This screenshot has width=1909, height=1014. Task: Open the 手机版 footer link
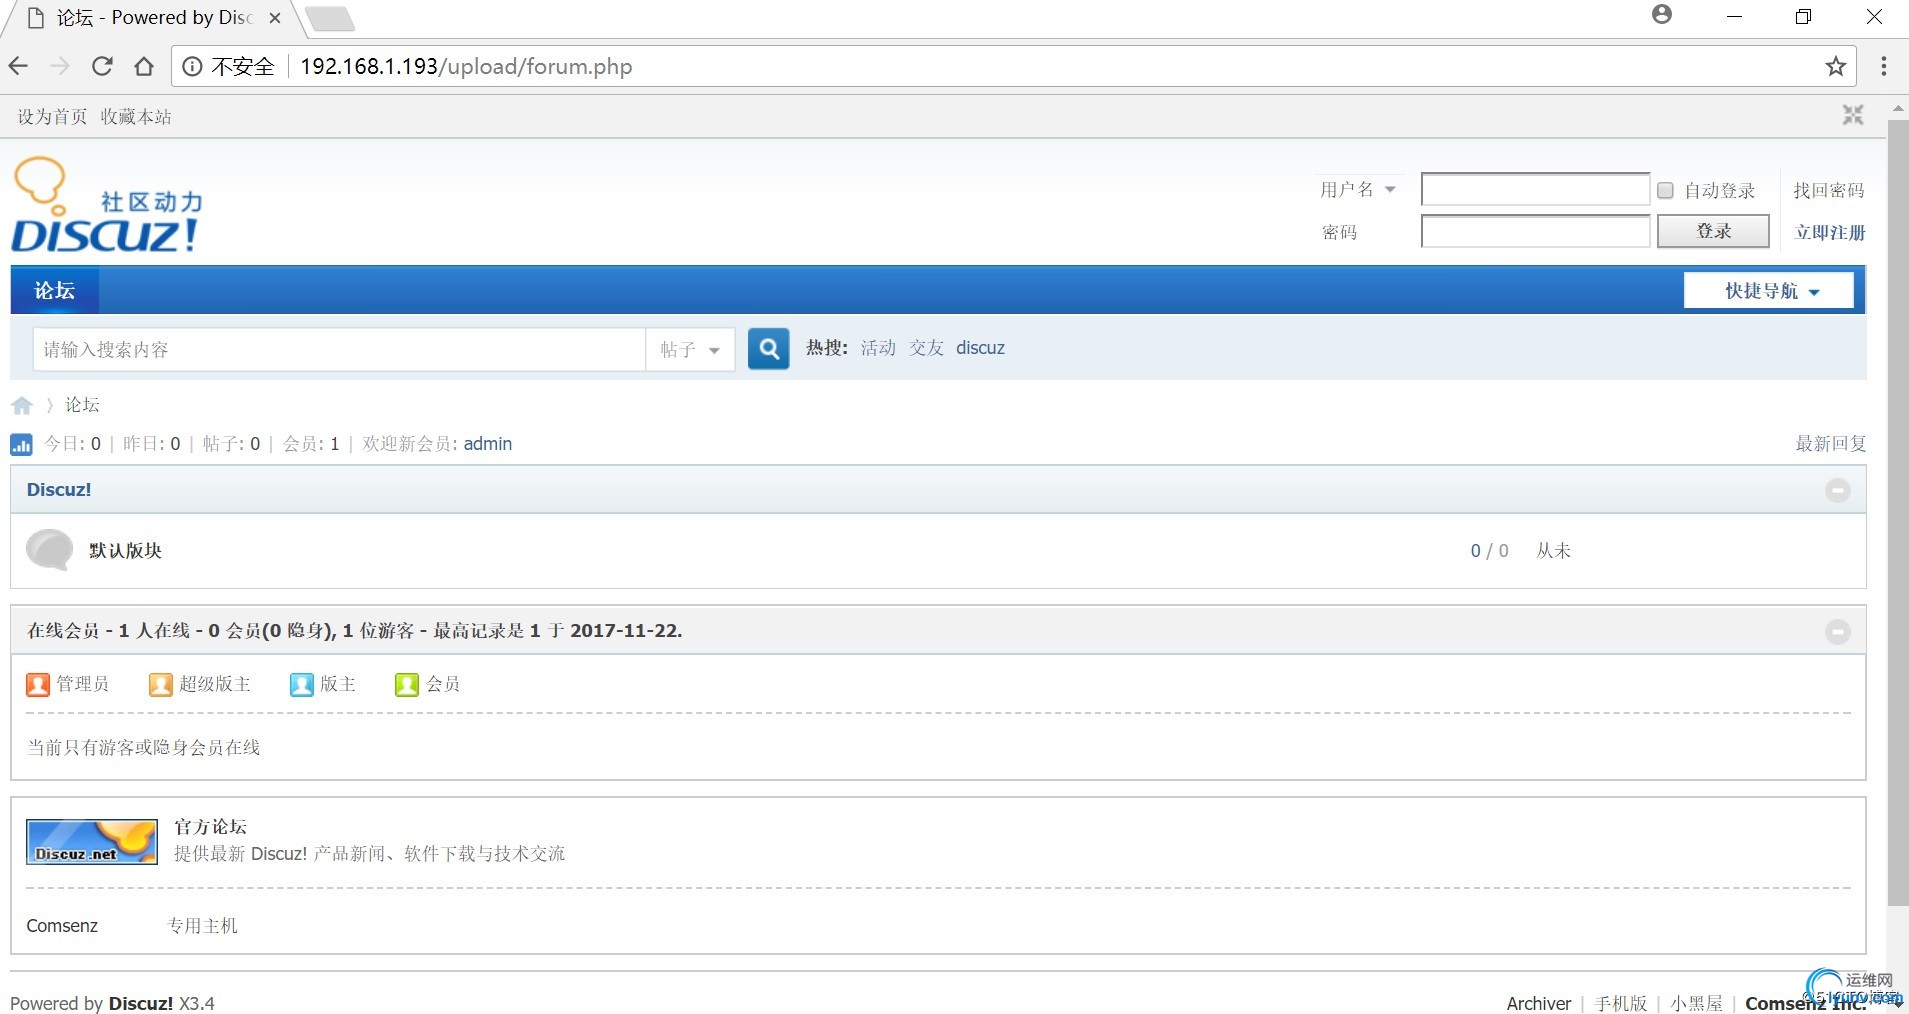tap(1621, 1003)
